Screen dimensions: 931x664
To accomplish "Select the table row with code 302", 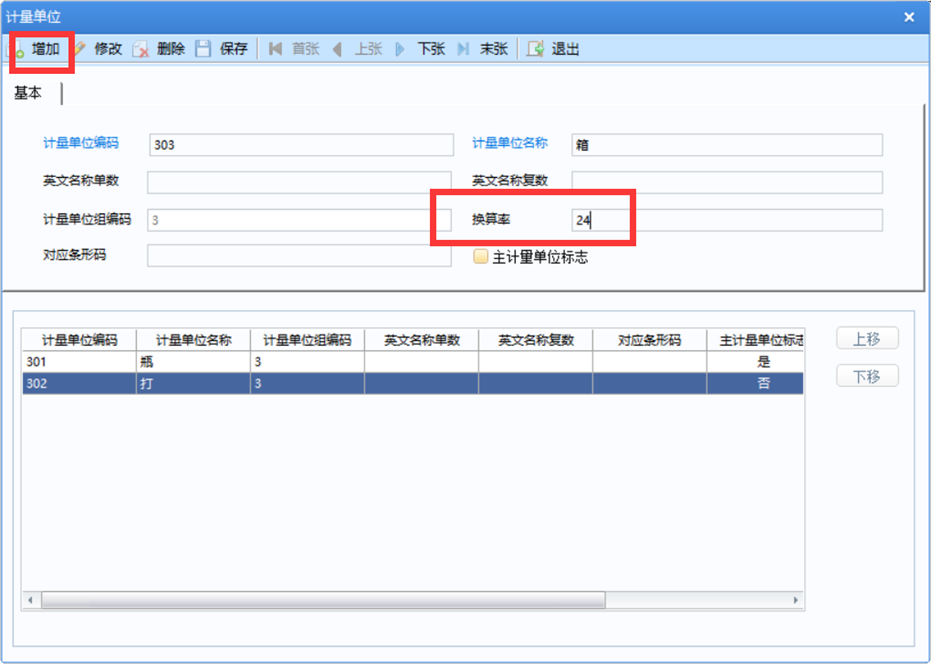I will click(x=413, y=384).
